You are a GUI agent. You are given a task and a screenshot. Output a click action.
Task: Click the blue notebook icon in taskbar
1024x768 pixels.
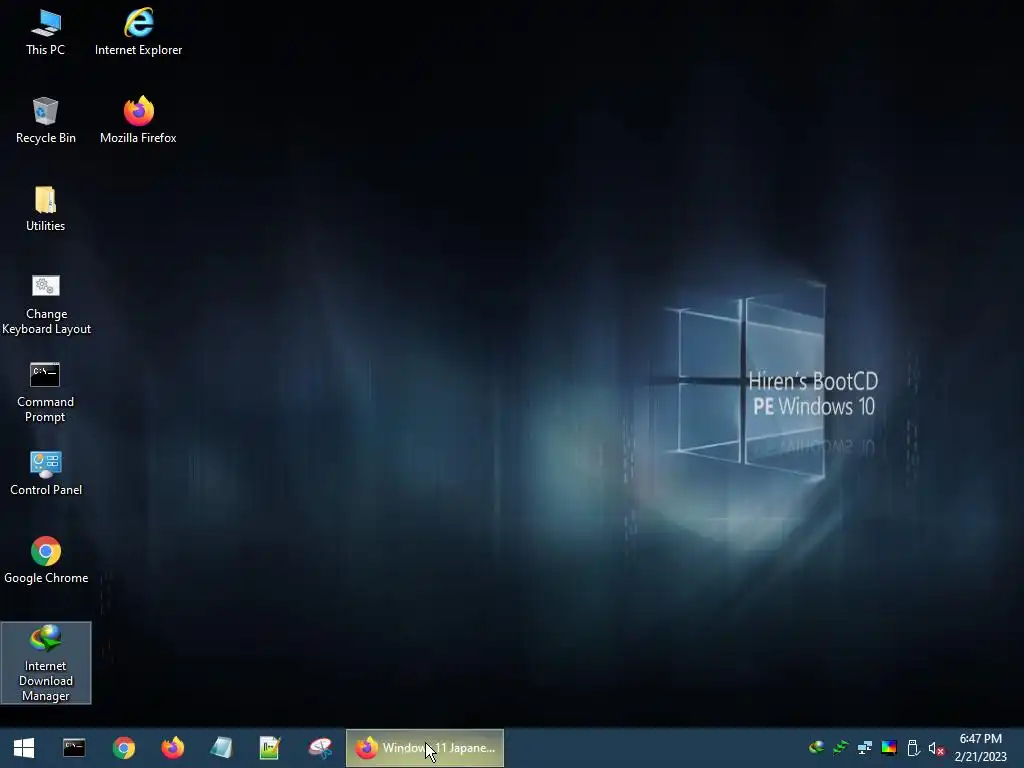coord(221,748)
